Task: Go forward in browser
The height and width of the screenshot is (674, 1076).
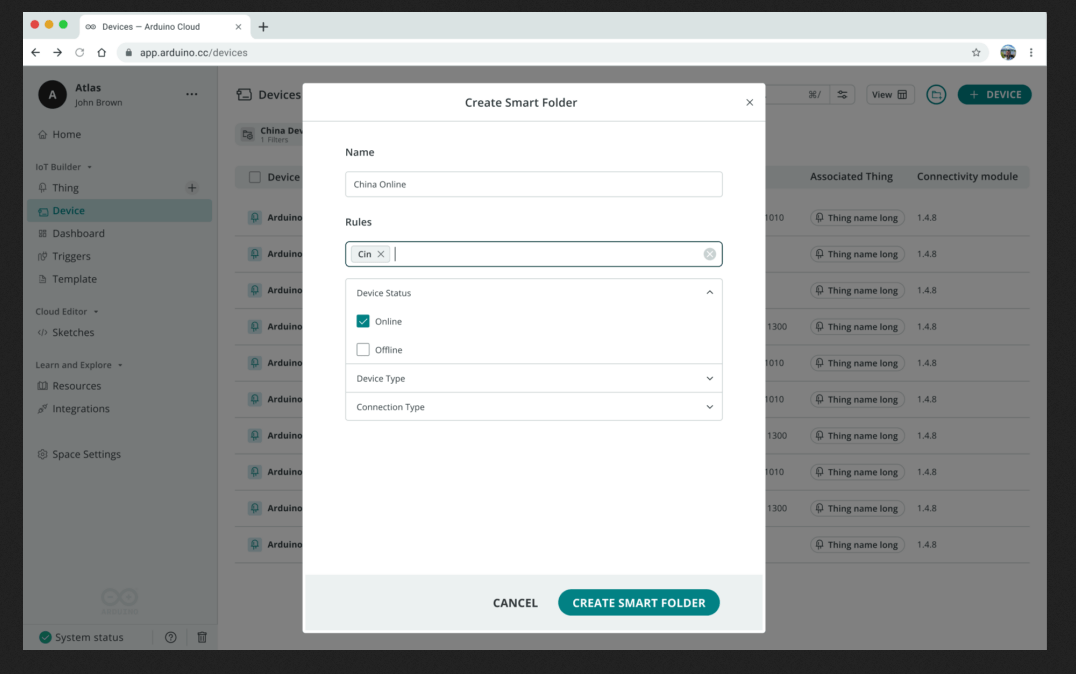Action: (x=58, y=52)
